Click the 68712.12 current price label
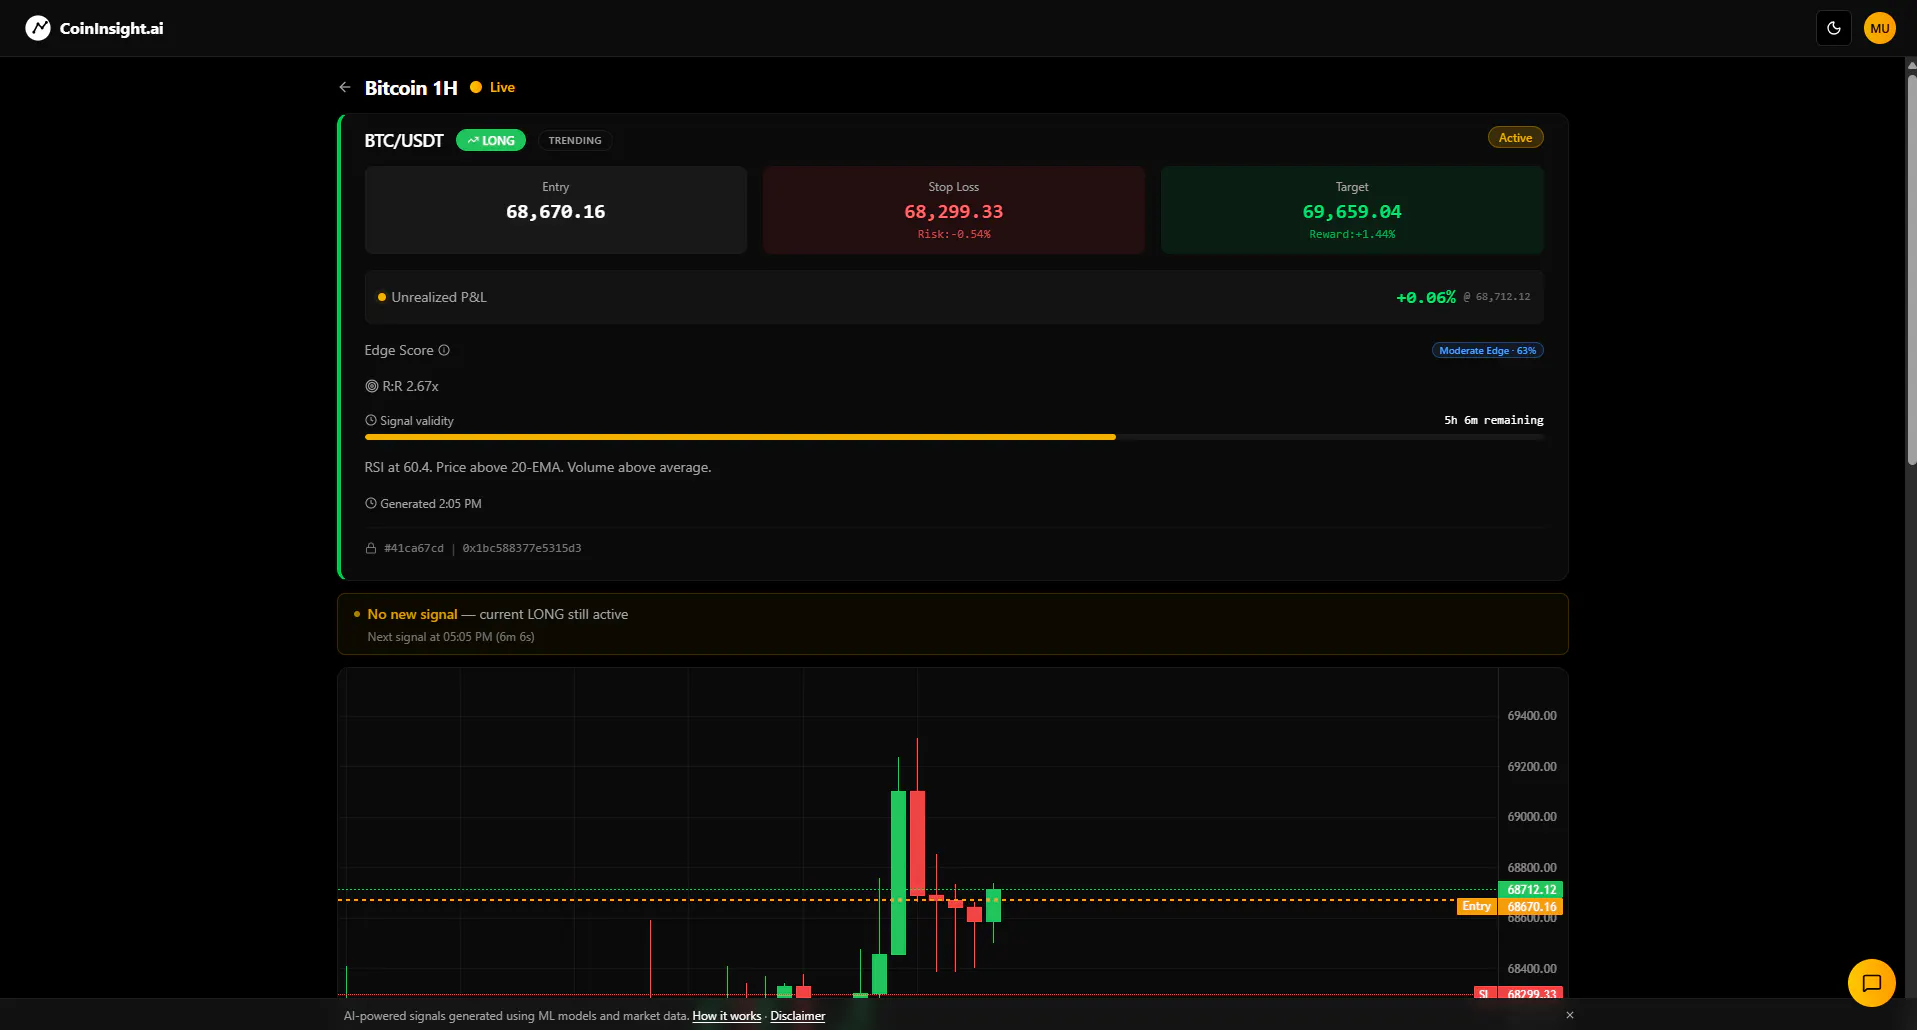Screen dimensions: 1917x1030 1531,889
